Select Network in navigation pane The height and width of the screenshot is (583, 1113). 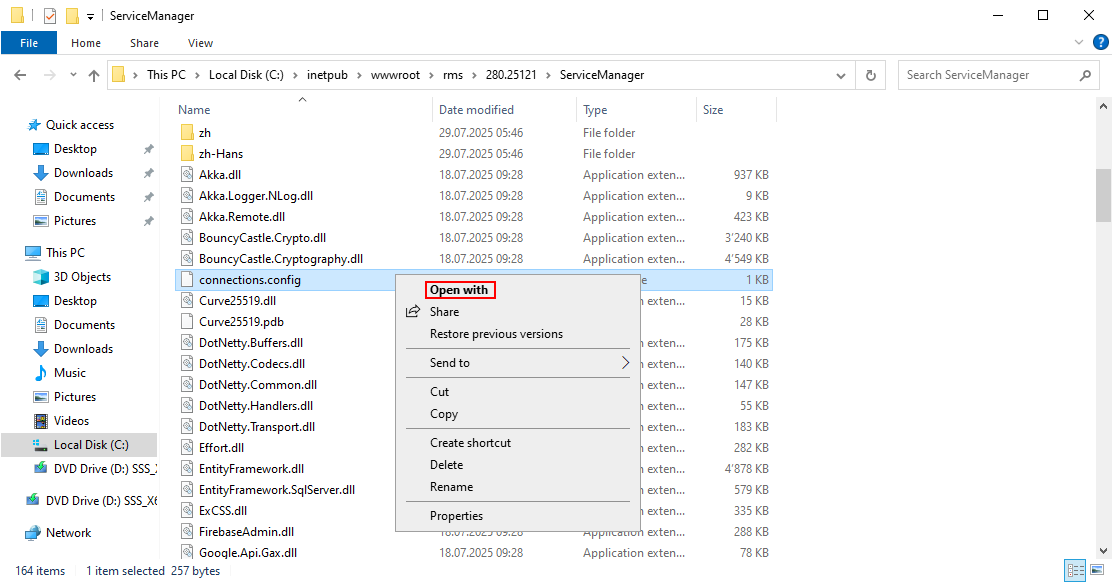point(68,533)
